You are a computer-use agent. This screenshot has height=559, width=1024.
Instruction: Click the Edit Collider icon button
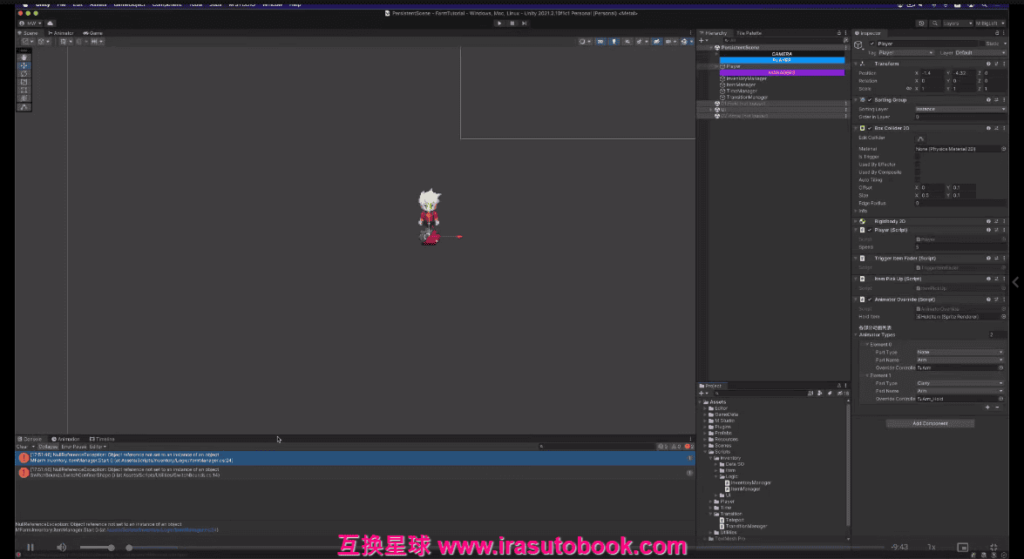pos(920,138)
